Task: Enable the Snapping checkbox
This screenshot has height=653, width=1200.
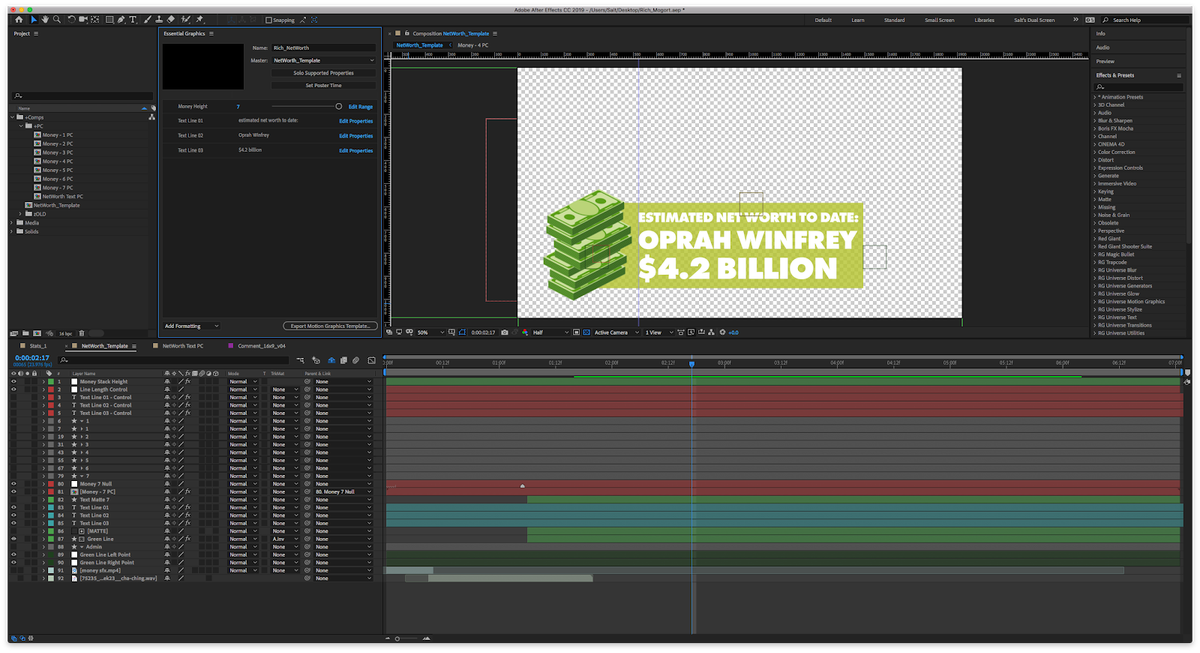Action: [268, 20]
